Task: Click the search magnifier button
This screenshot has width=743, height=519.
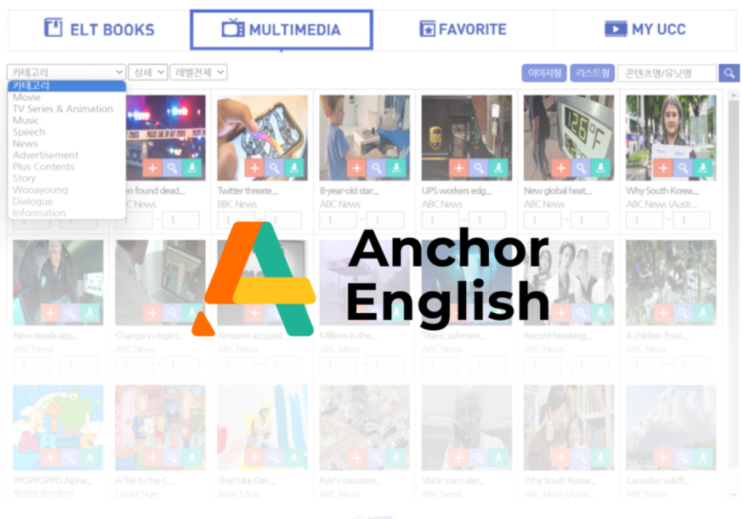Action: point(729,73)
